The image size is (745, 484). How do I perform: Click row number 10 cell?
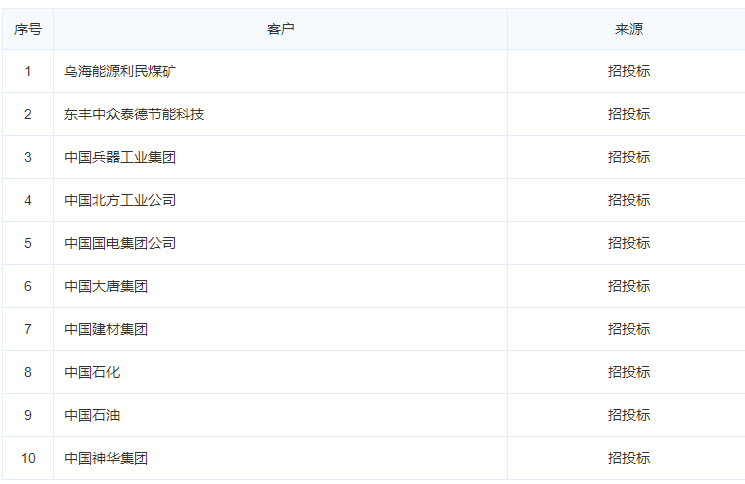[28, 458]
